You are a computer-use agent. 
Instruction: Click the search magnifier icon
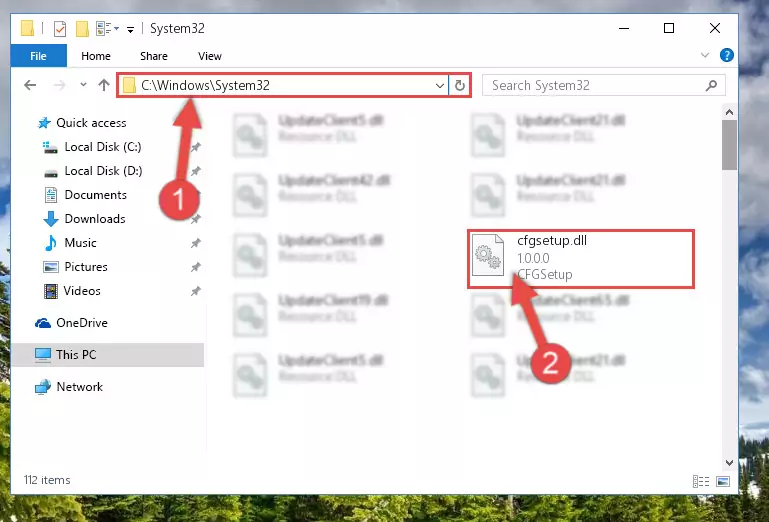[711, 85]
